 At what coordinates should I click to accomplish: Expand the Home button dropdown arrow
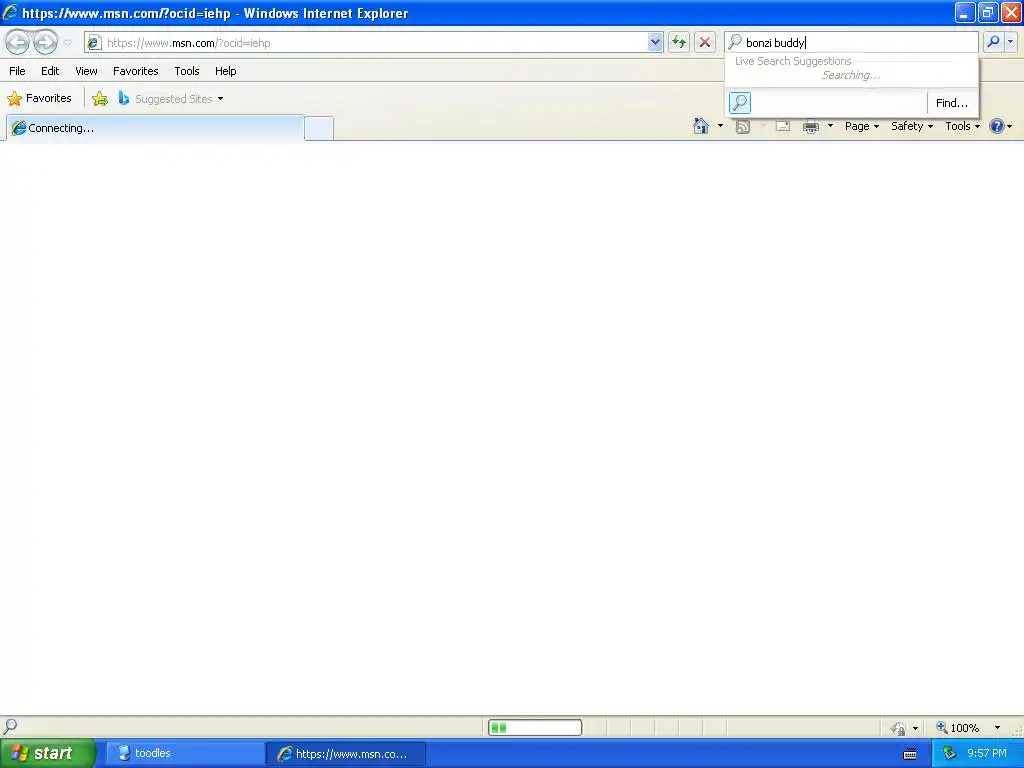(720, 126)
